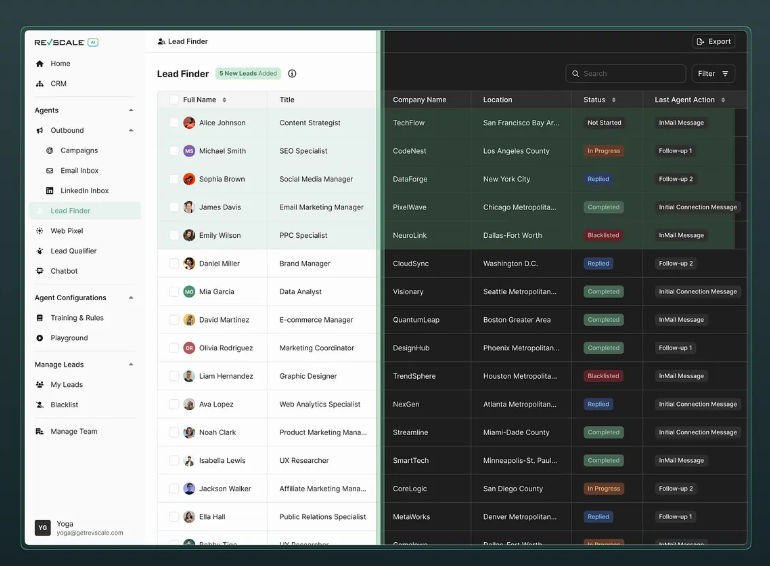Tick the checkbox for Sophia Brown

coord(173,179)
